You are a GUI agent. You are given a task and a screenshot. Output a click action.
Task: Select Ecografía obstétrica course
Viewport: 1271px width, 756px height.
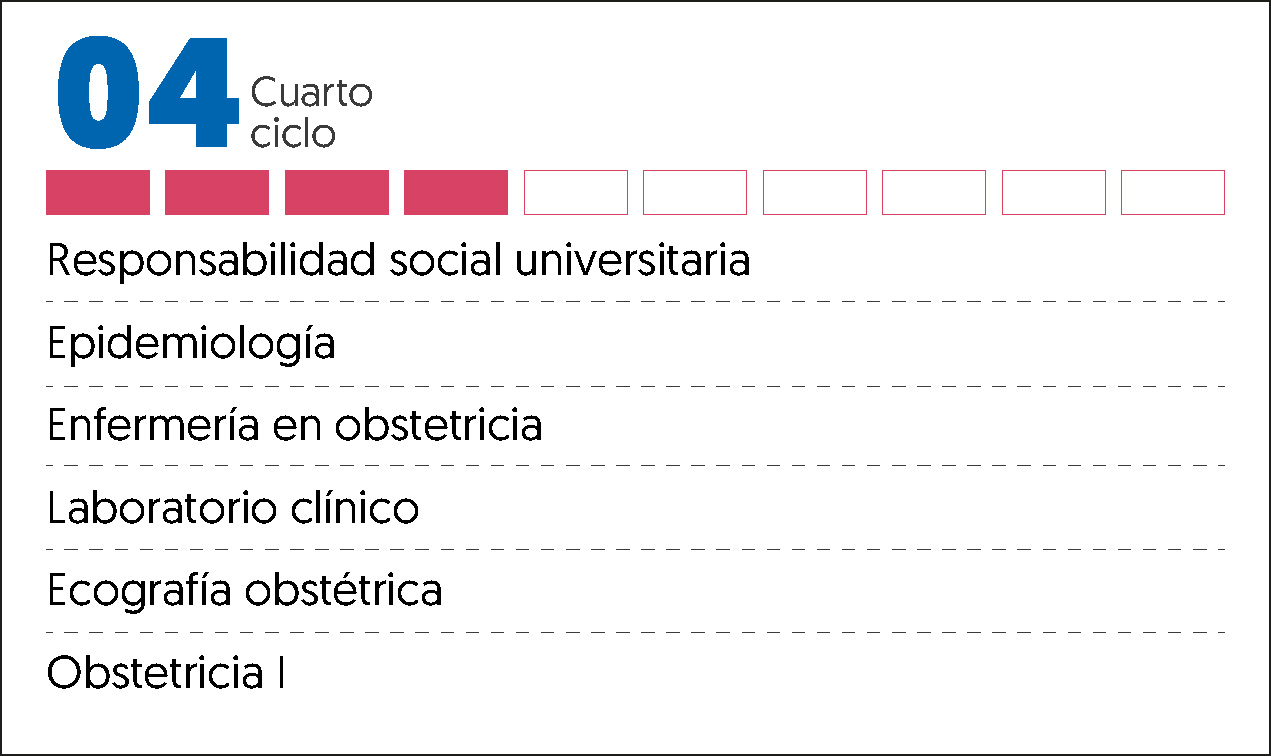tap(245, 592)
